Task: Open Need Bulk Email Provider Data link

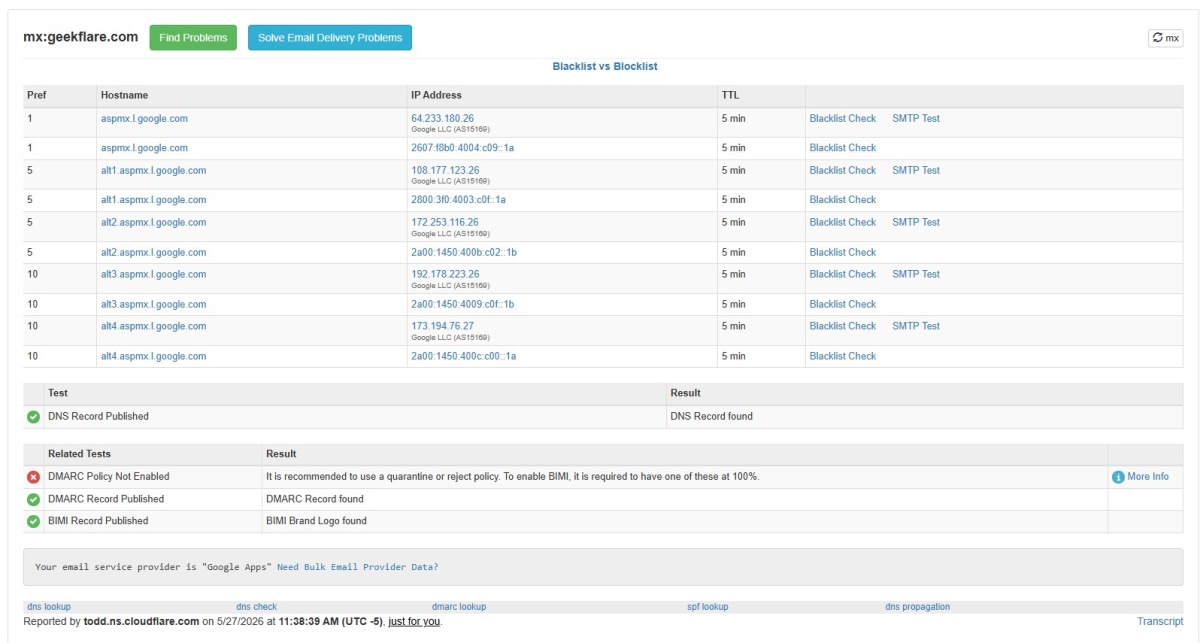Action: click(x=357, y=567)
